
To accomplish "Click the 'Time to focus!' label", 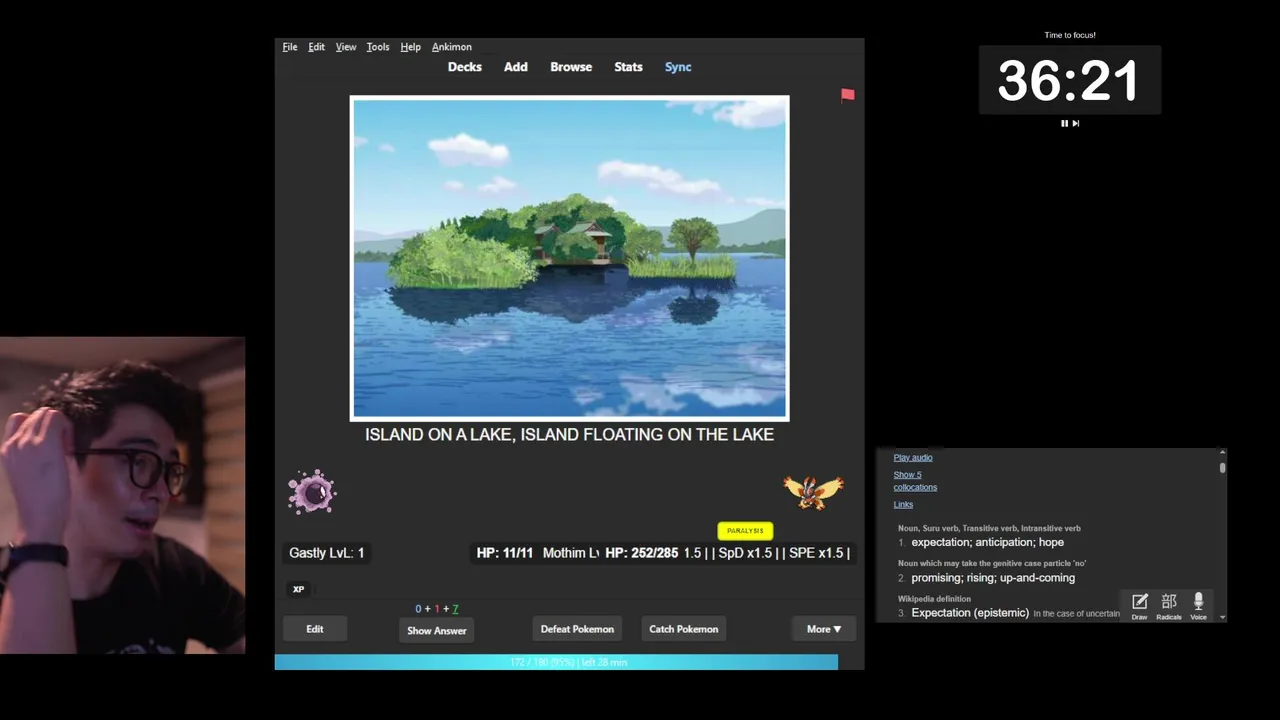I will [1070, 35].
